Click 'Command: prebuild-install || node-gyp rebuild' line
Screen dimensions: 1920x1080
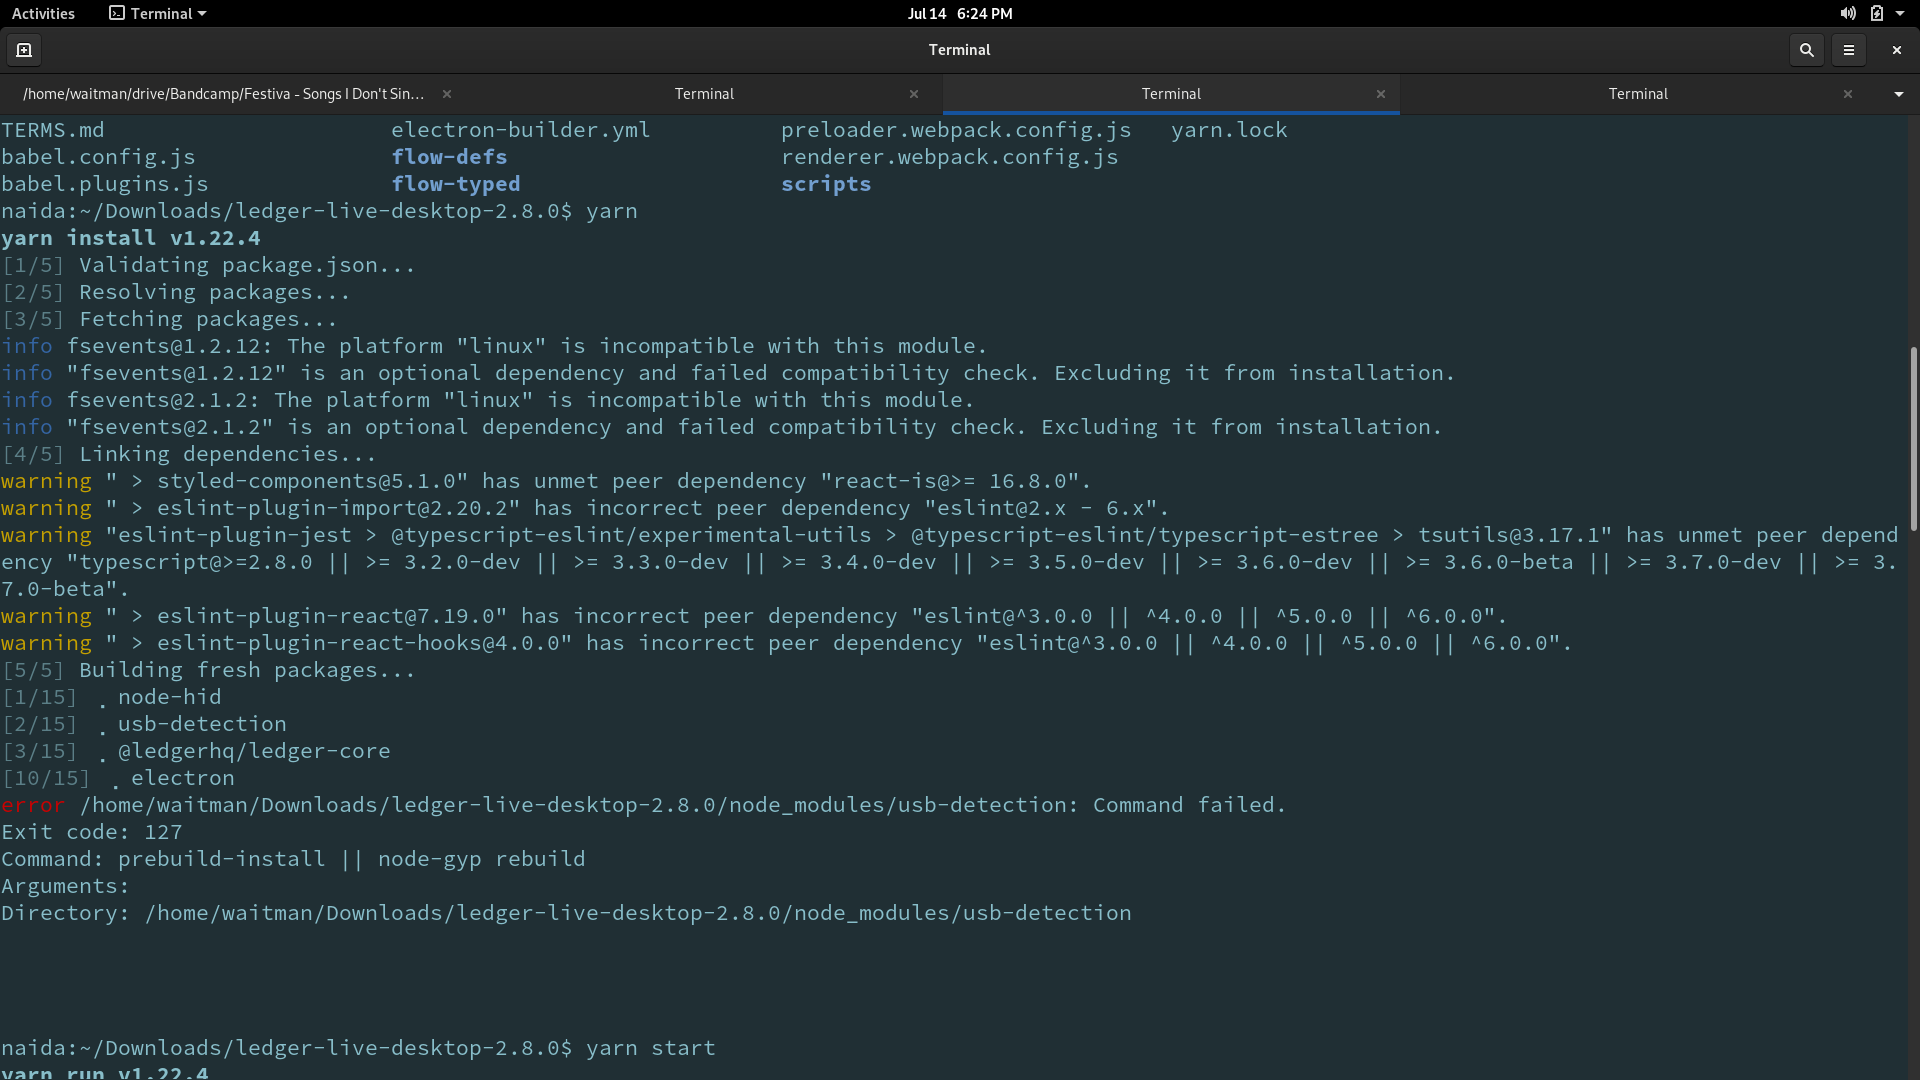pos(293,859)
